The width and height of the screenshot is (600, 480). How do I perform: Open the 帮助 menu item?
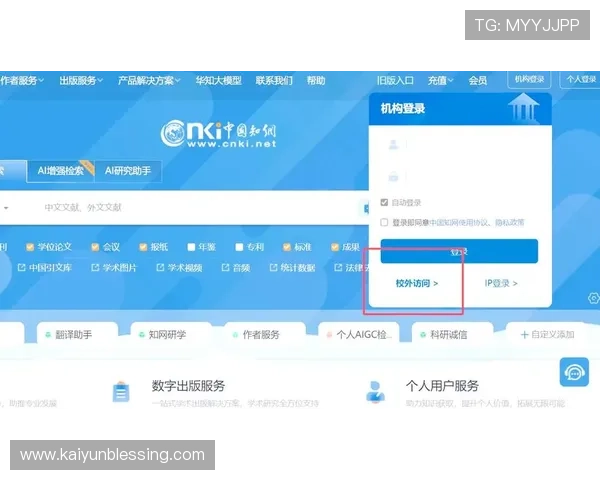(316, 80)
